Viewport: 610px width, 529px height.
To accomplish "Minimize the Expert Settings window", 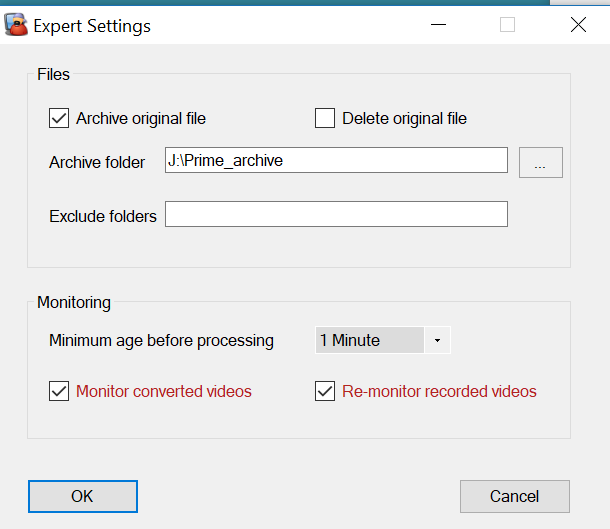I will (437, 25).
